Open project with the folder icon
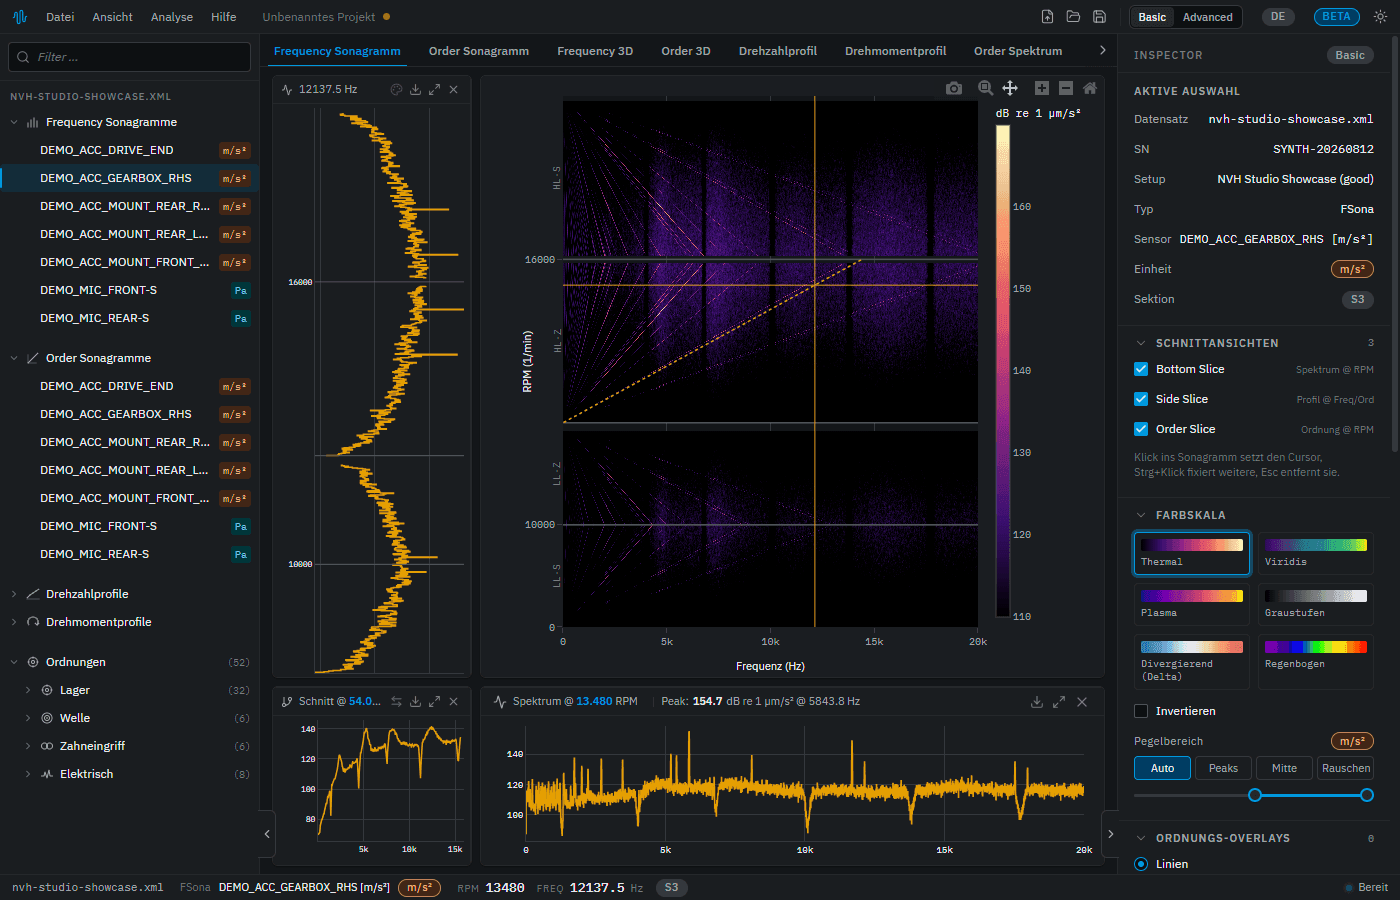 (x=1073, y=17)
